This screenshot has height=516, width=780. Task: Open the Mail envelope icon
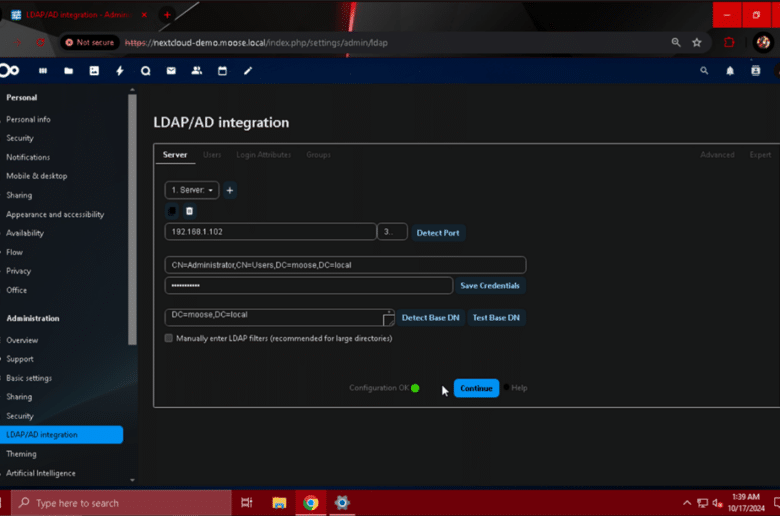171,71
